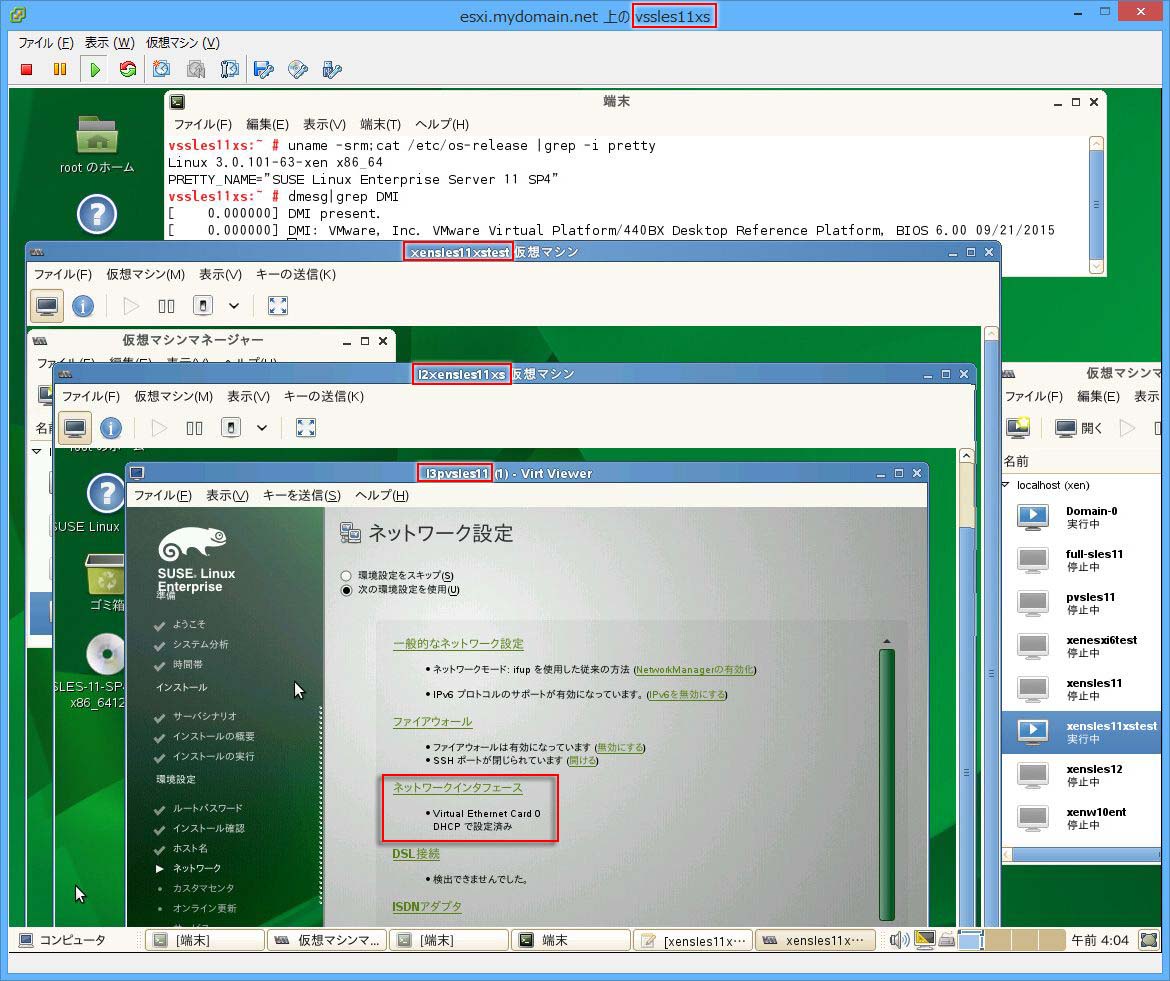Viewport: 1170px width, 981px height.
Task: Open 仮想マシン(V) menu in VMware console
Action: coord(183,43)
